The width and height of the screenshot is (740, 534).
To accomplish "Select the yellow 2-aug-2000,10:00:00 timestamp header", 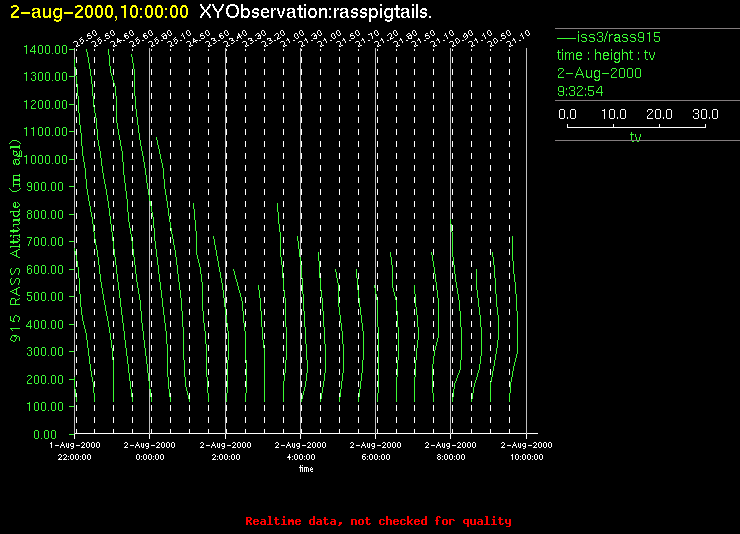I will point(99,11).
